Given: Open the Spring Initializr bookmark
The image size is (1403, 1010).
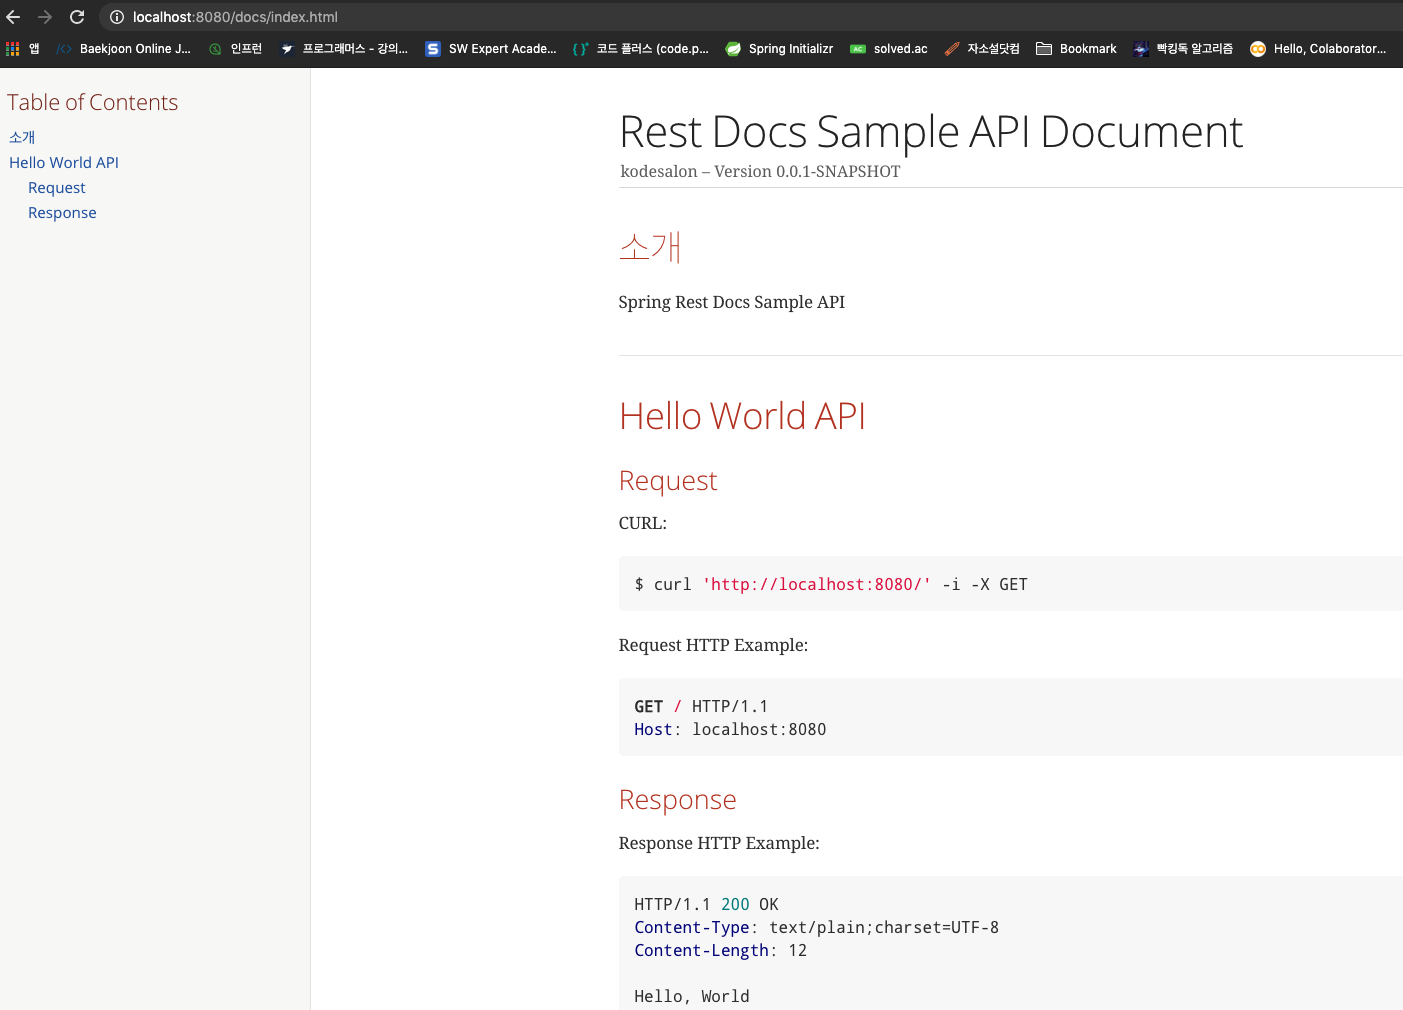Looking at the screenshot, I should point(779,49).
